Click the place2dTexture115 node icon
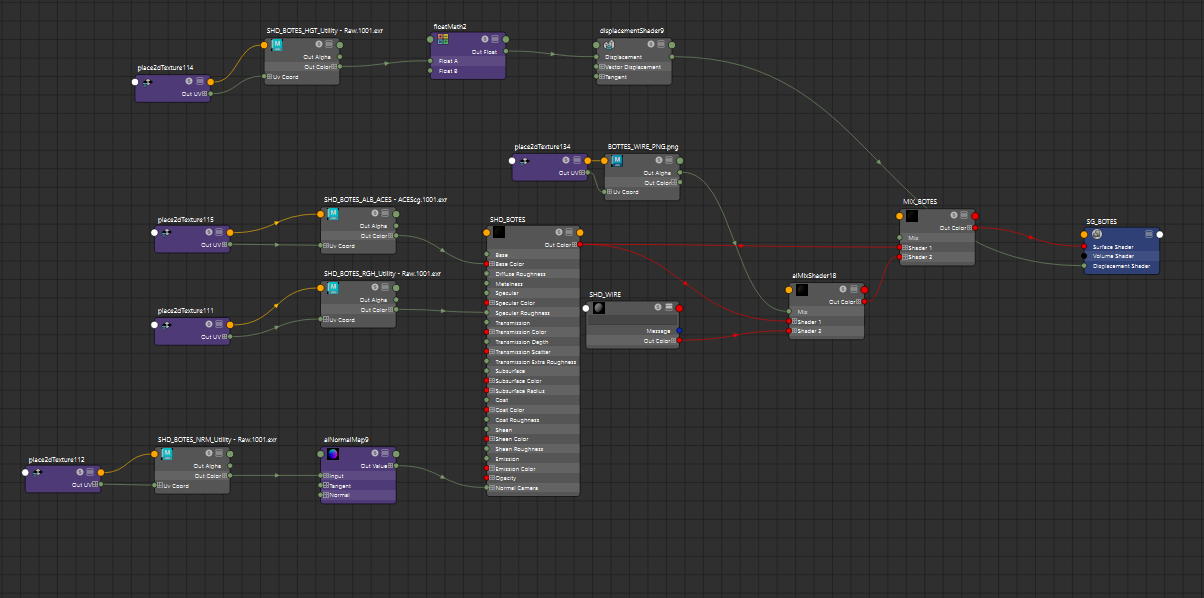Screen dimensions: 1204x598 tap(166, 232)
